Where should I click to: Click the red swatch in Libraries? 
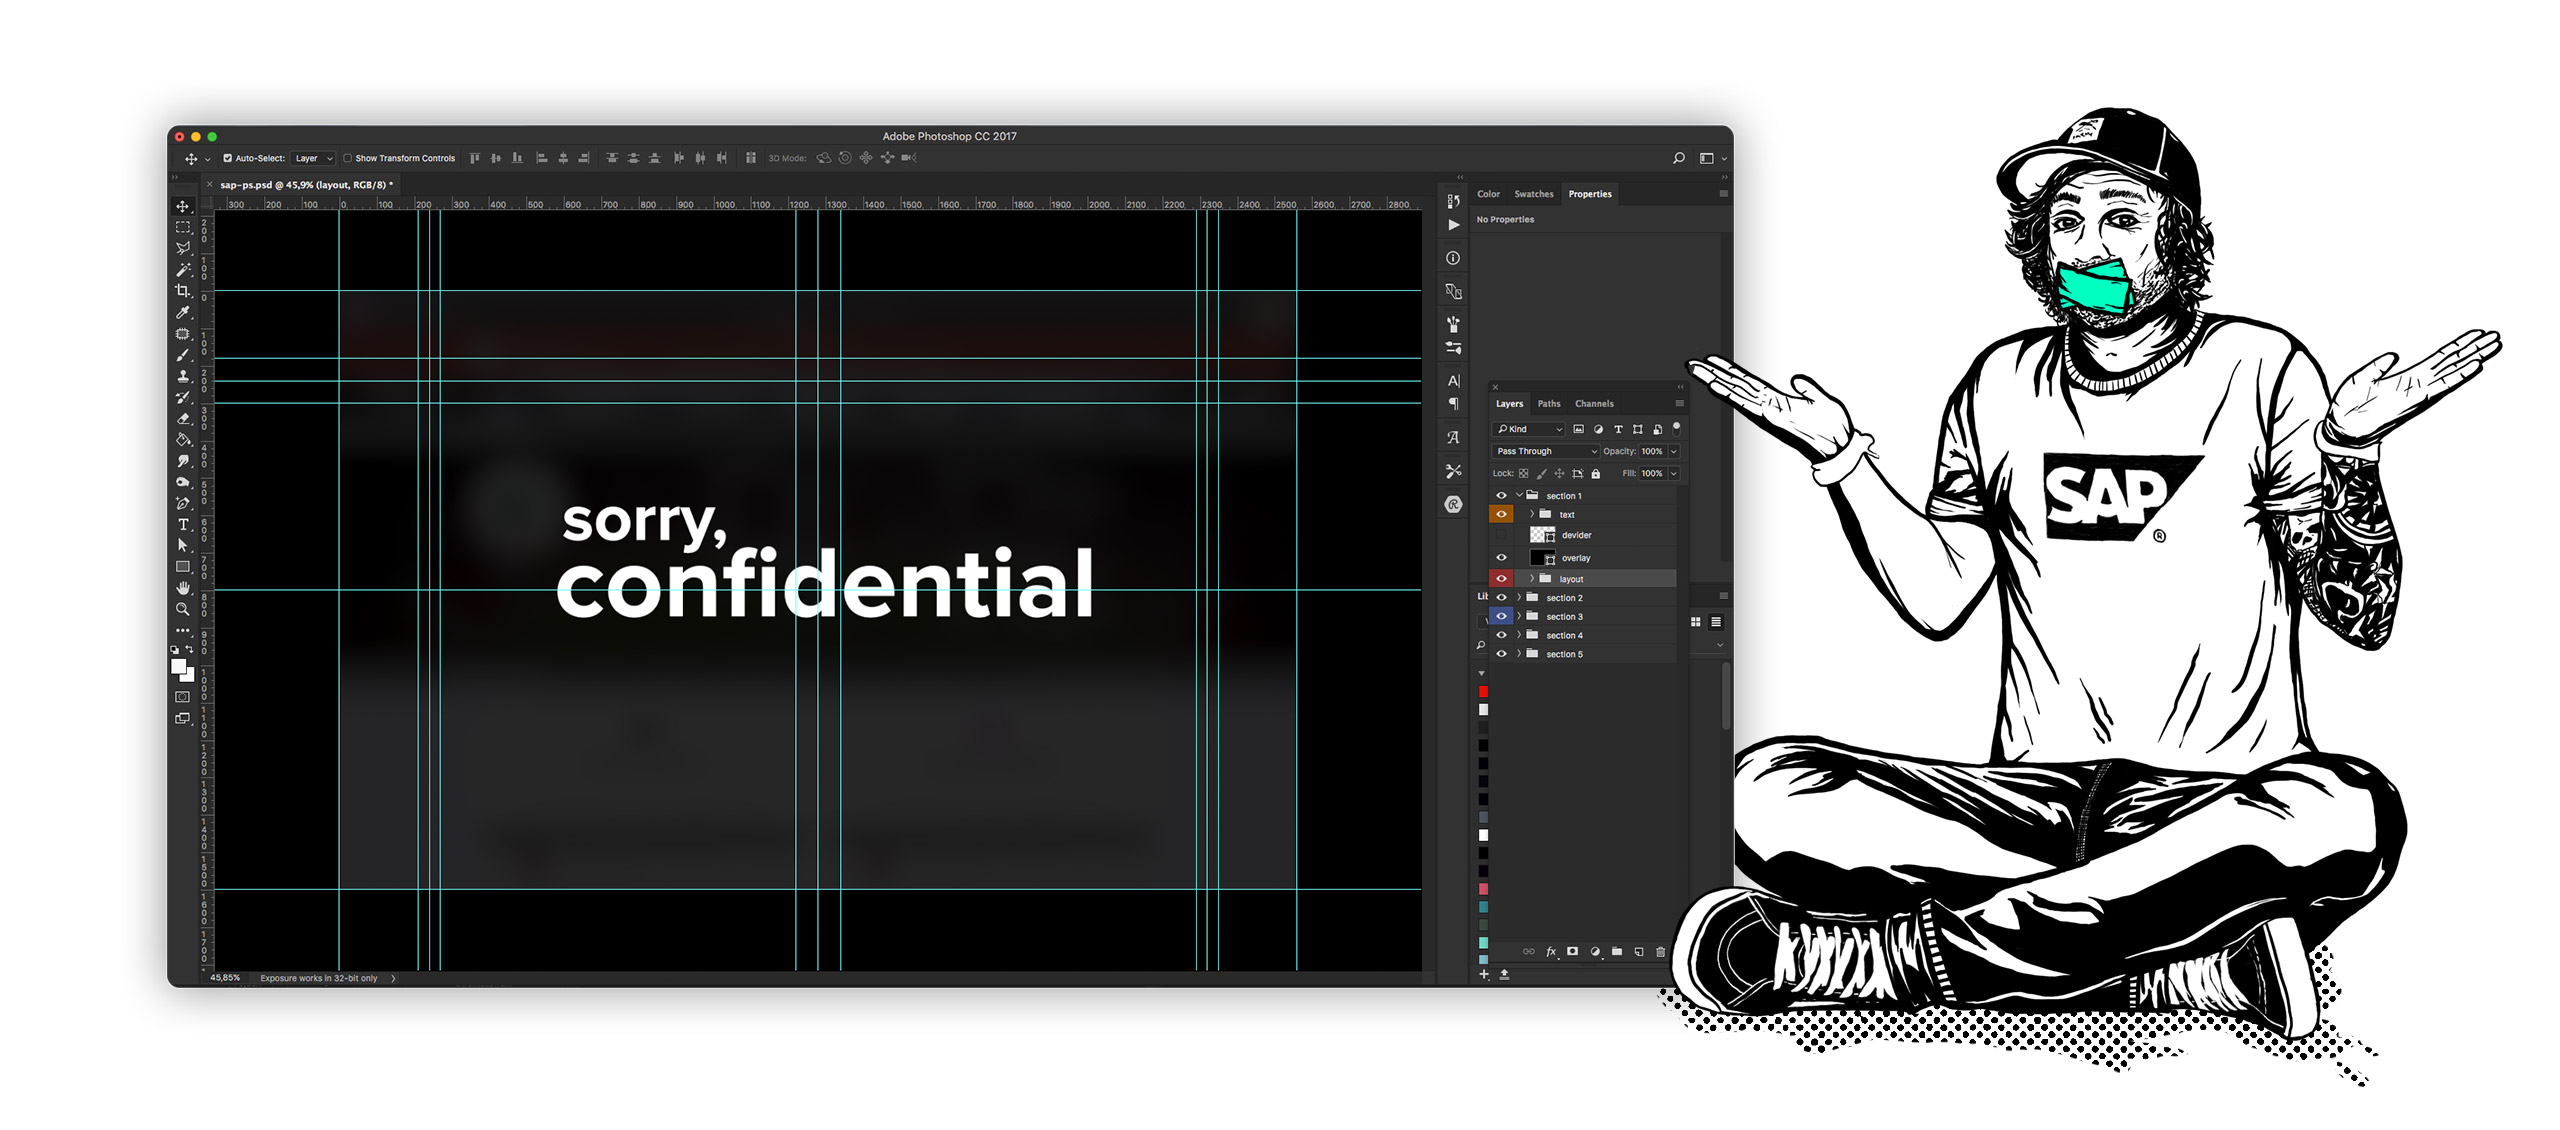click(x=1483, y=692)
